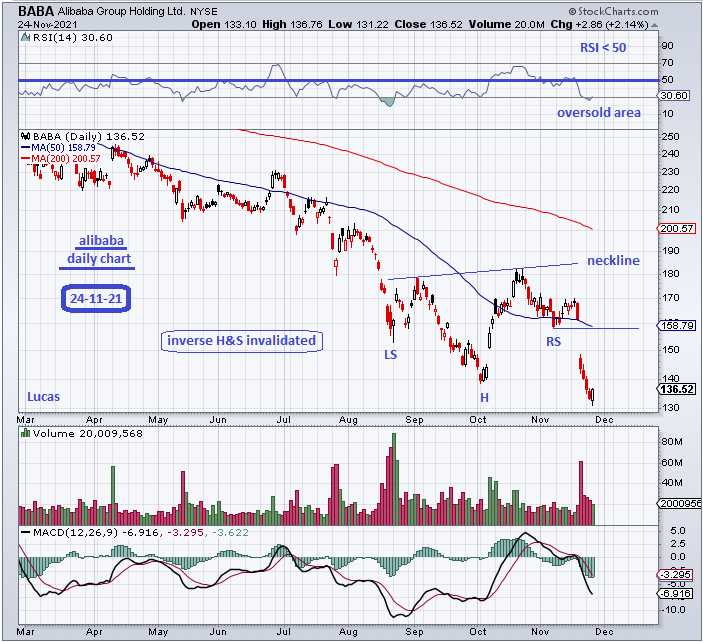This screenshot has height=642, width=703.
Task: Click the Volume 20,009,568 legend text
Action: [87, 434]
